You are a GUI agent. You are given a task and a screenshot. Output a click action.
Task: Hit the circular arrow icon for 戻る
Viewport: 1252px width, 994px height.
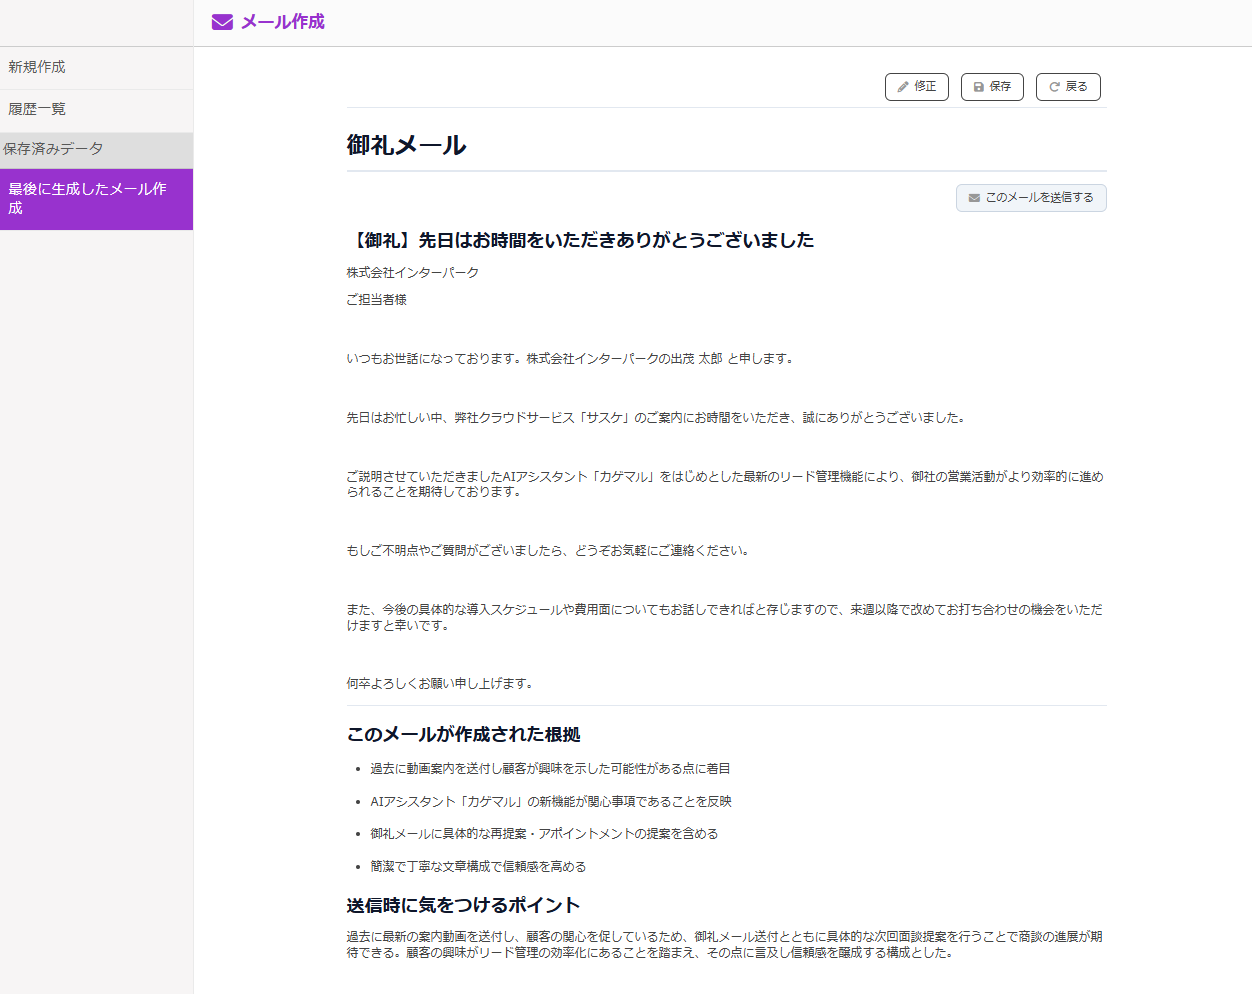coord(1054,87)
